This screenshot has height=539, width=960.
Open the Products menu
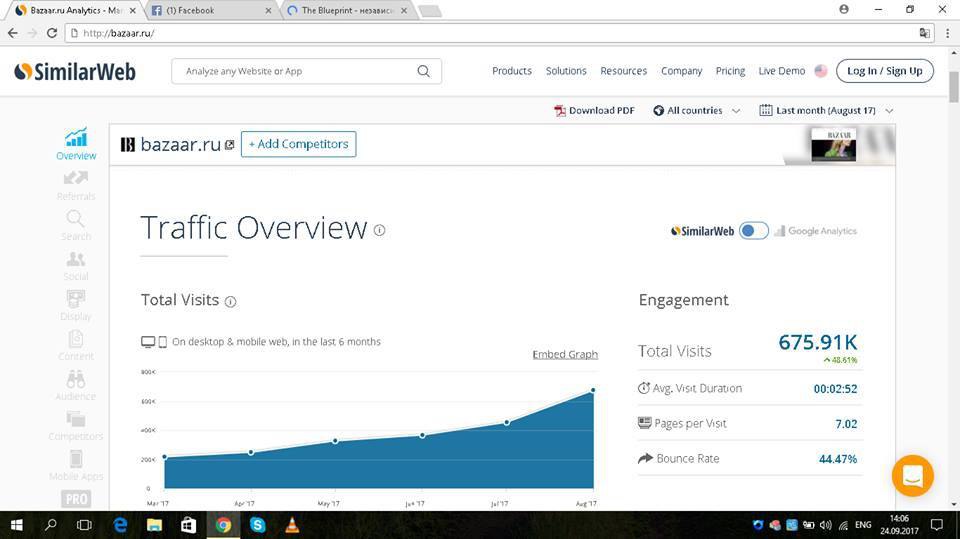(x=512, y=71)
